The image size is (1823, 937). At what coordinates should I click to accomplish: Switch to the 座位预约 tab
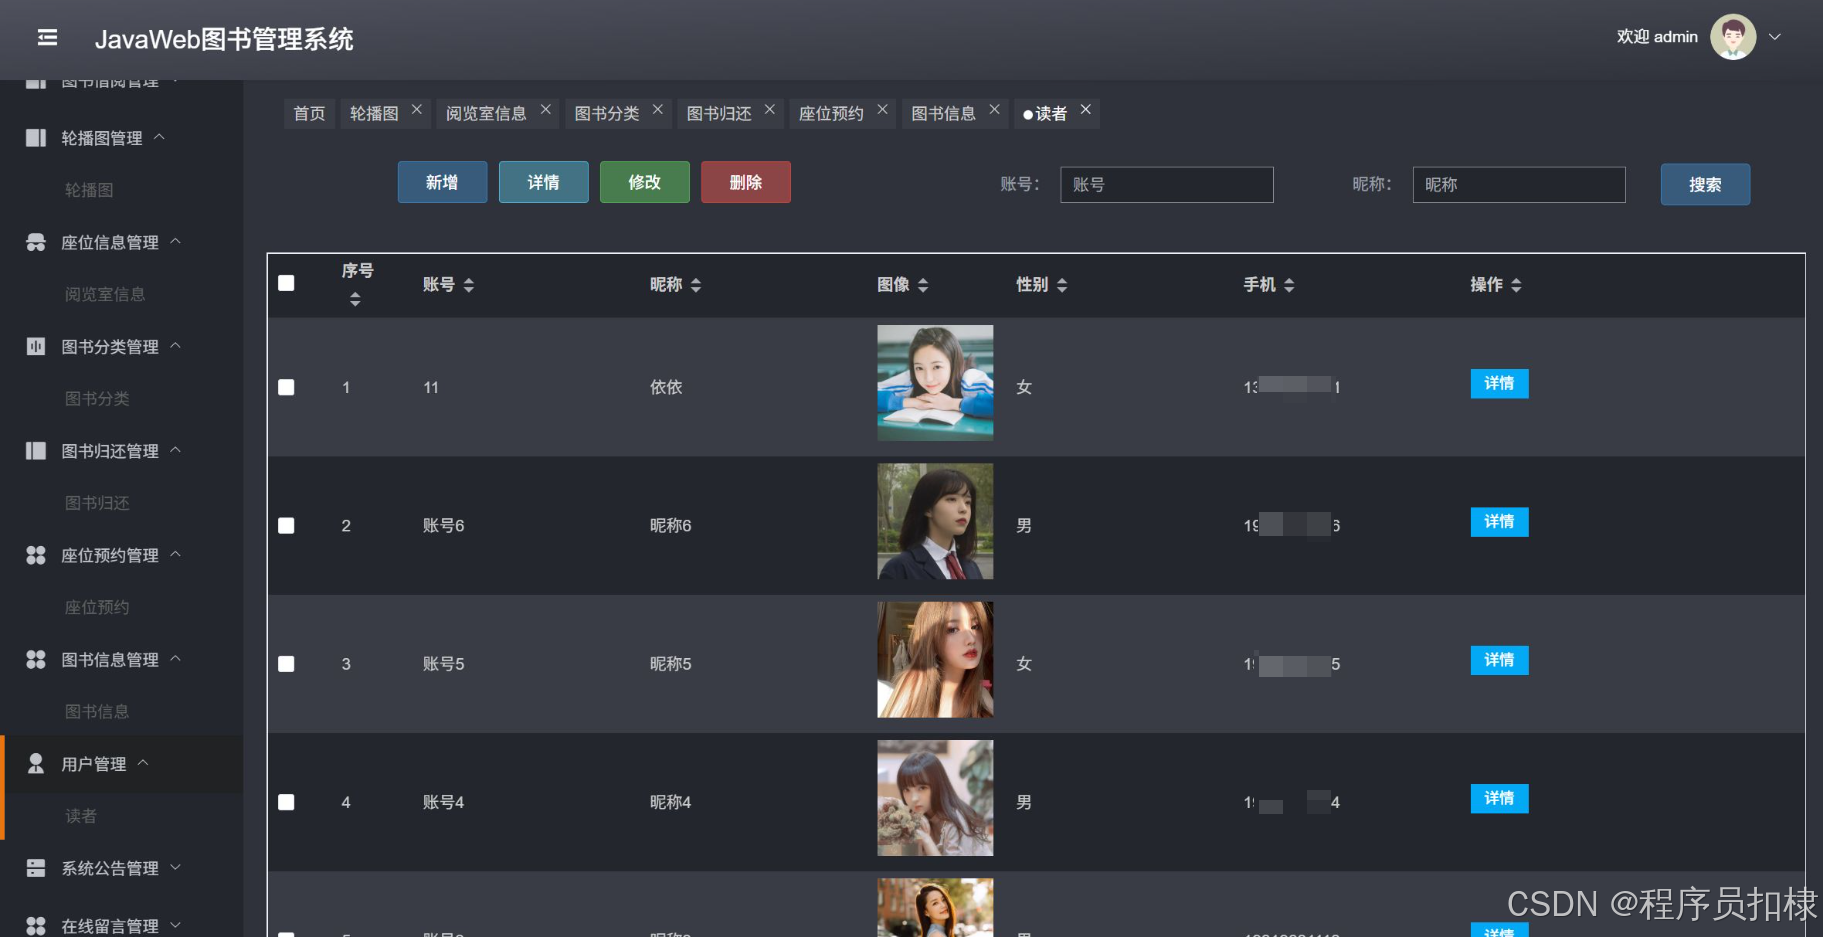pos(831,114)
